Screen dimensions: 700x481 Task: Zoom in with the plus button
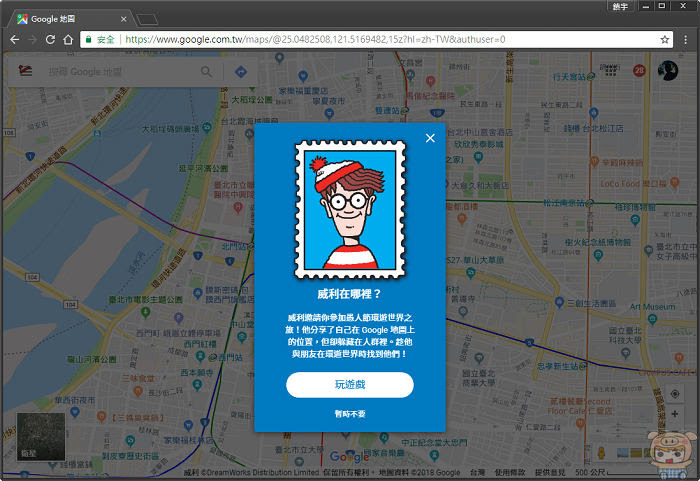tap(675, 414)
